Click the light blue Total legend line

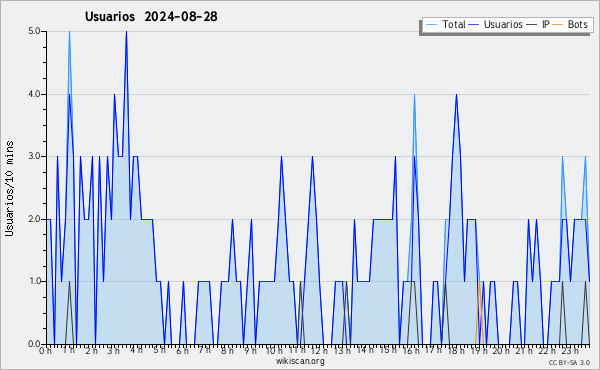(431, 25)
